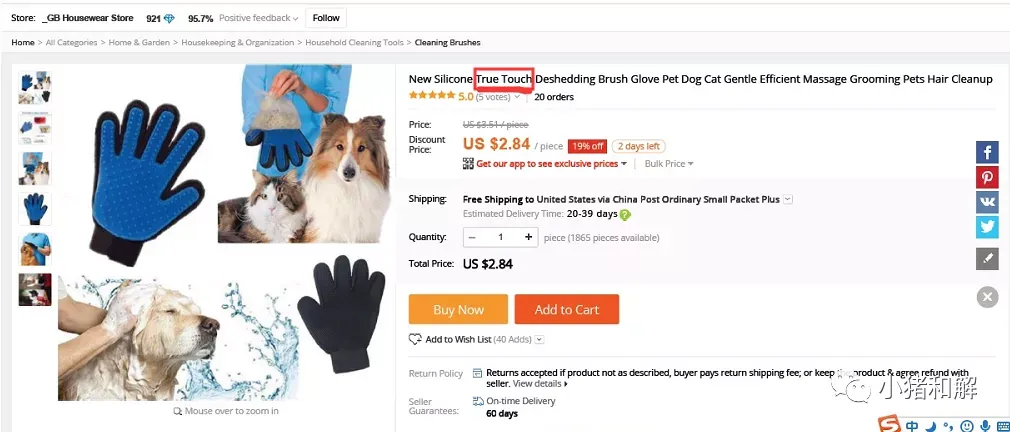The image size is (1010, 432).
Task: Open Household Cleaning Tools breadcrumb
Action: tap(354, 42)
